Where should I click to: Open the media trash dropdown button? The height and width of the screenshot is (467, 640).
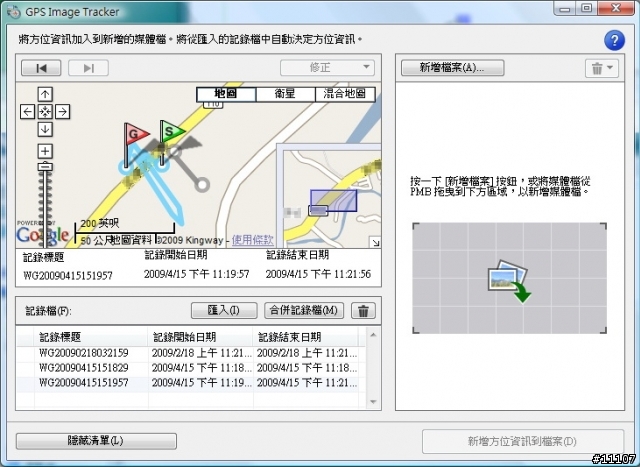click(602, 68)
